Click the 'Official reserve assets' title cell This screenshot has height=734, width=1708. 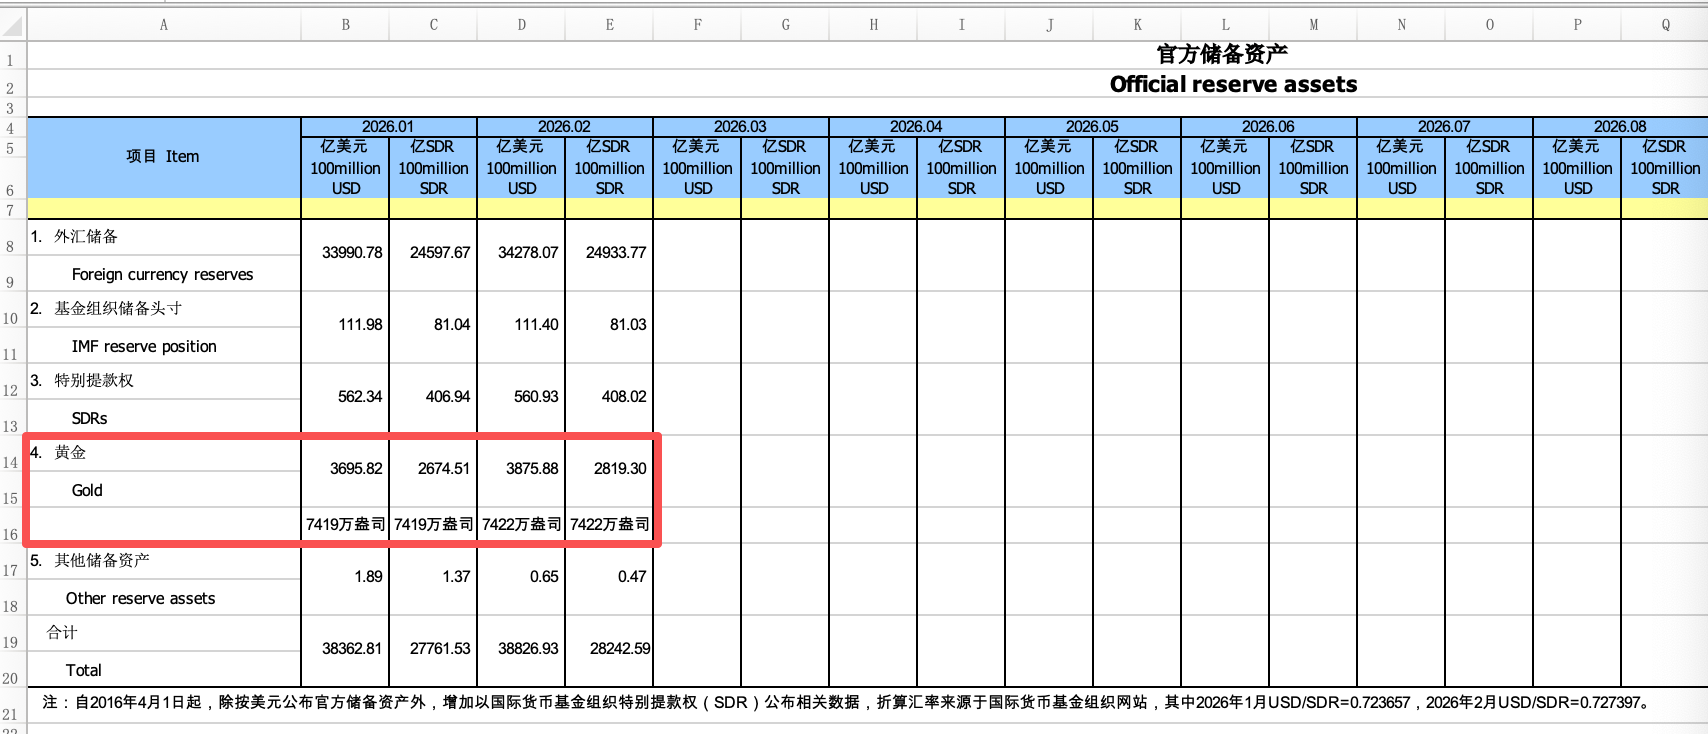1232,85
